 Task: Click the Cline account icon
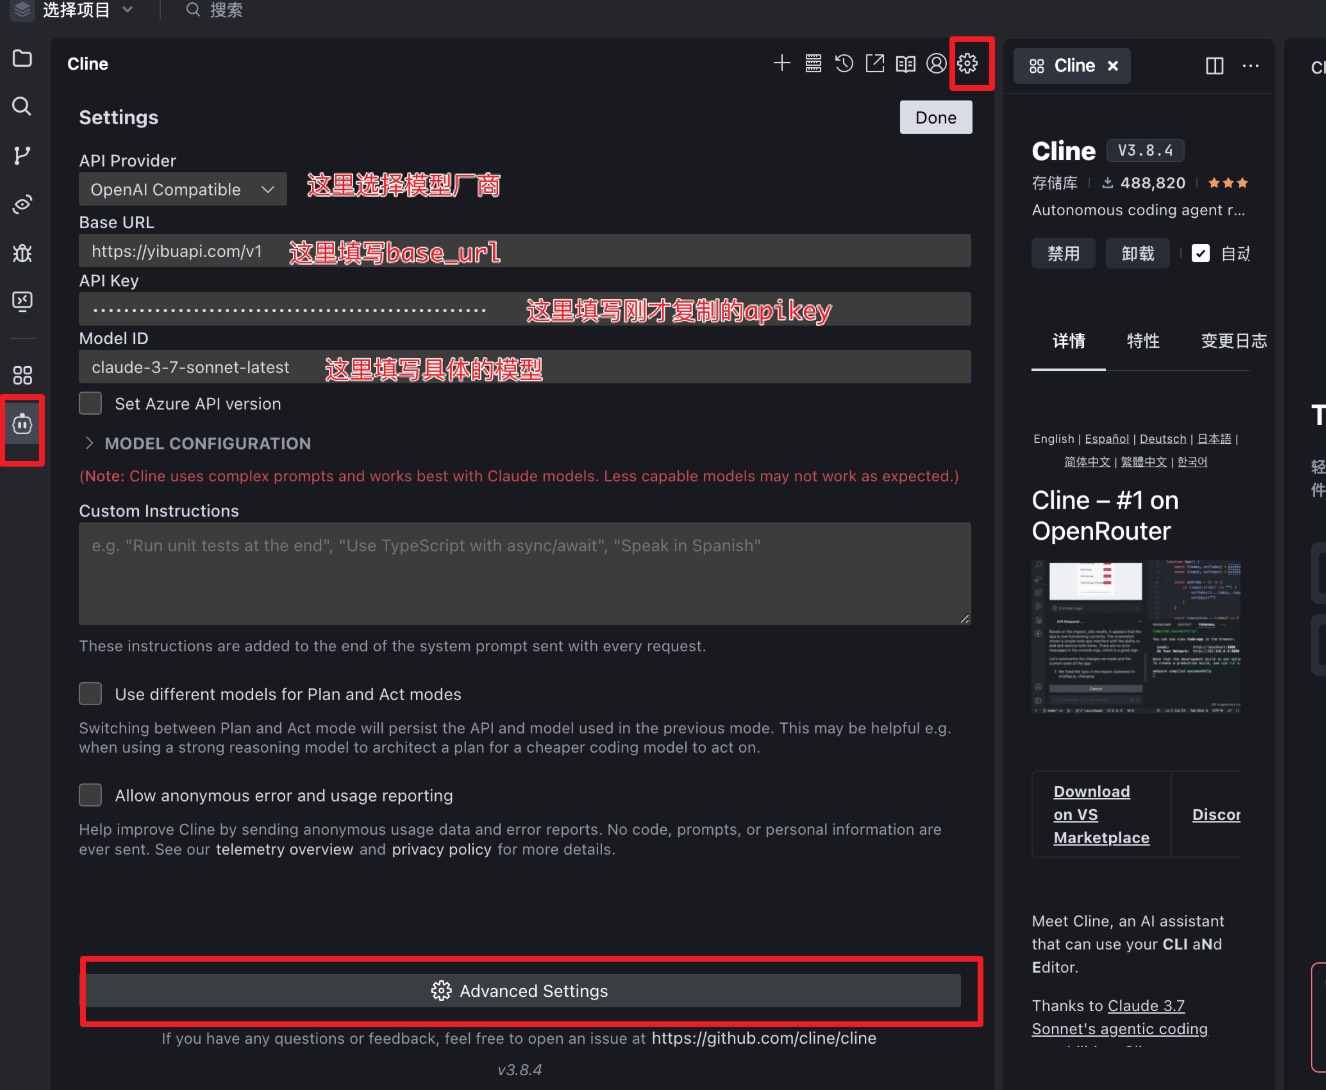click(x=936, y=63)
